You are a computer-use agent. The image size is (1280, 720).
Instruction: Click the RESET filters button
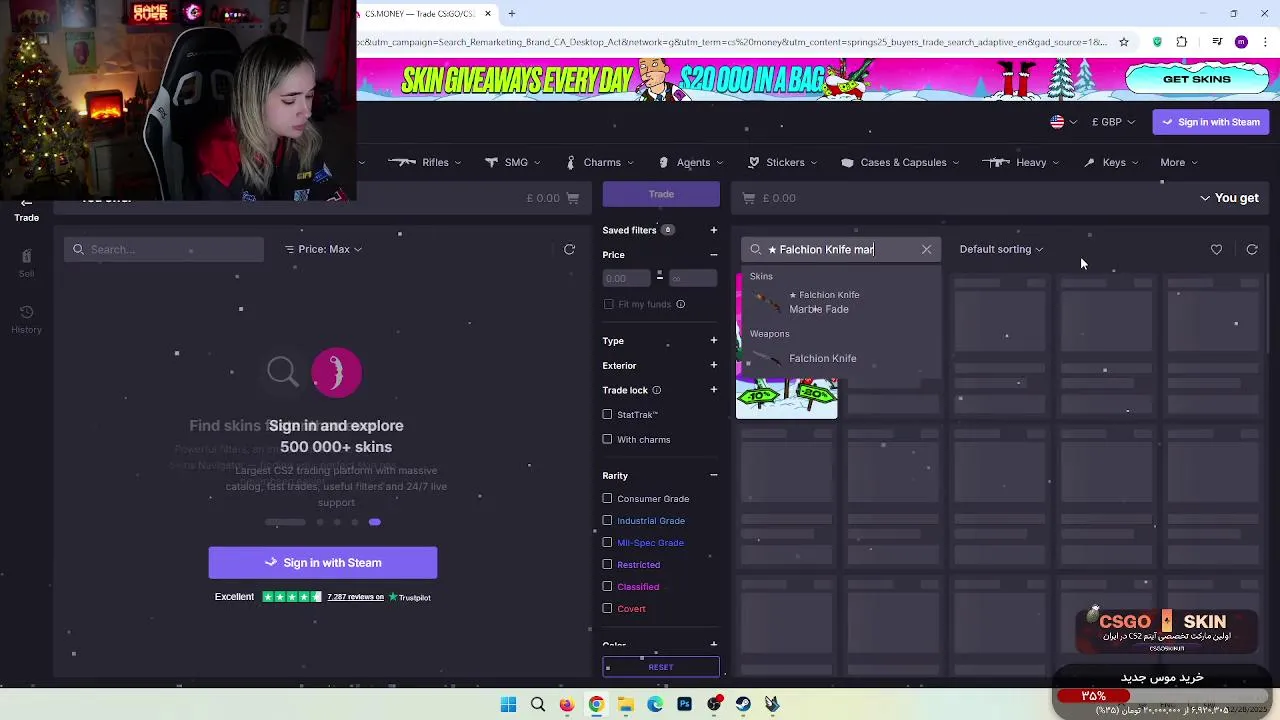661,667
